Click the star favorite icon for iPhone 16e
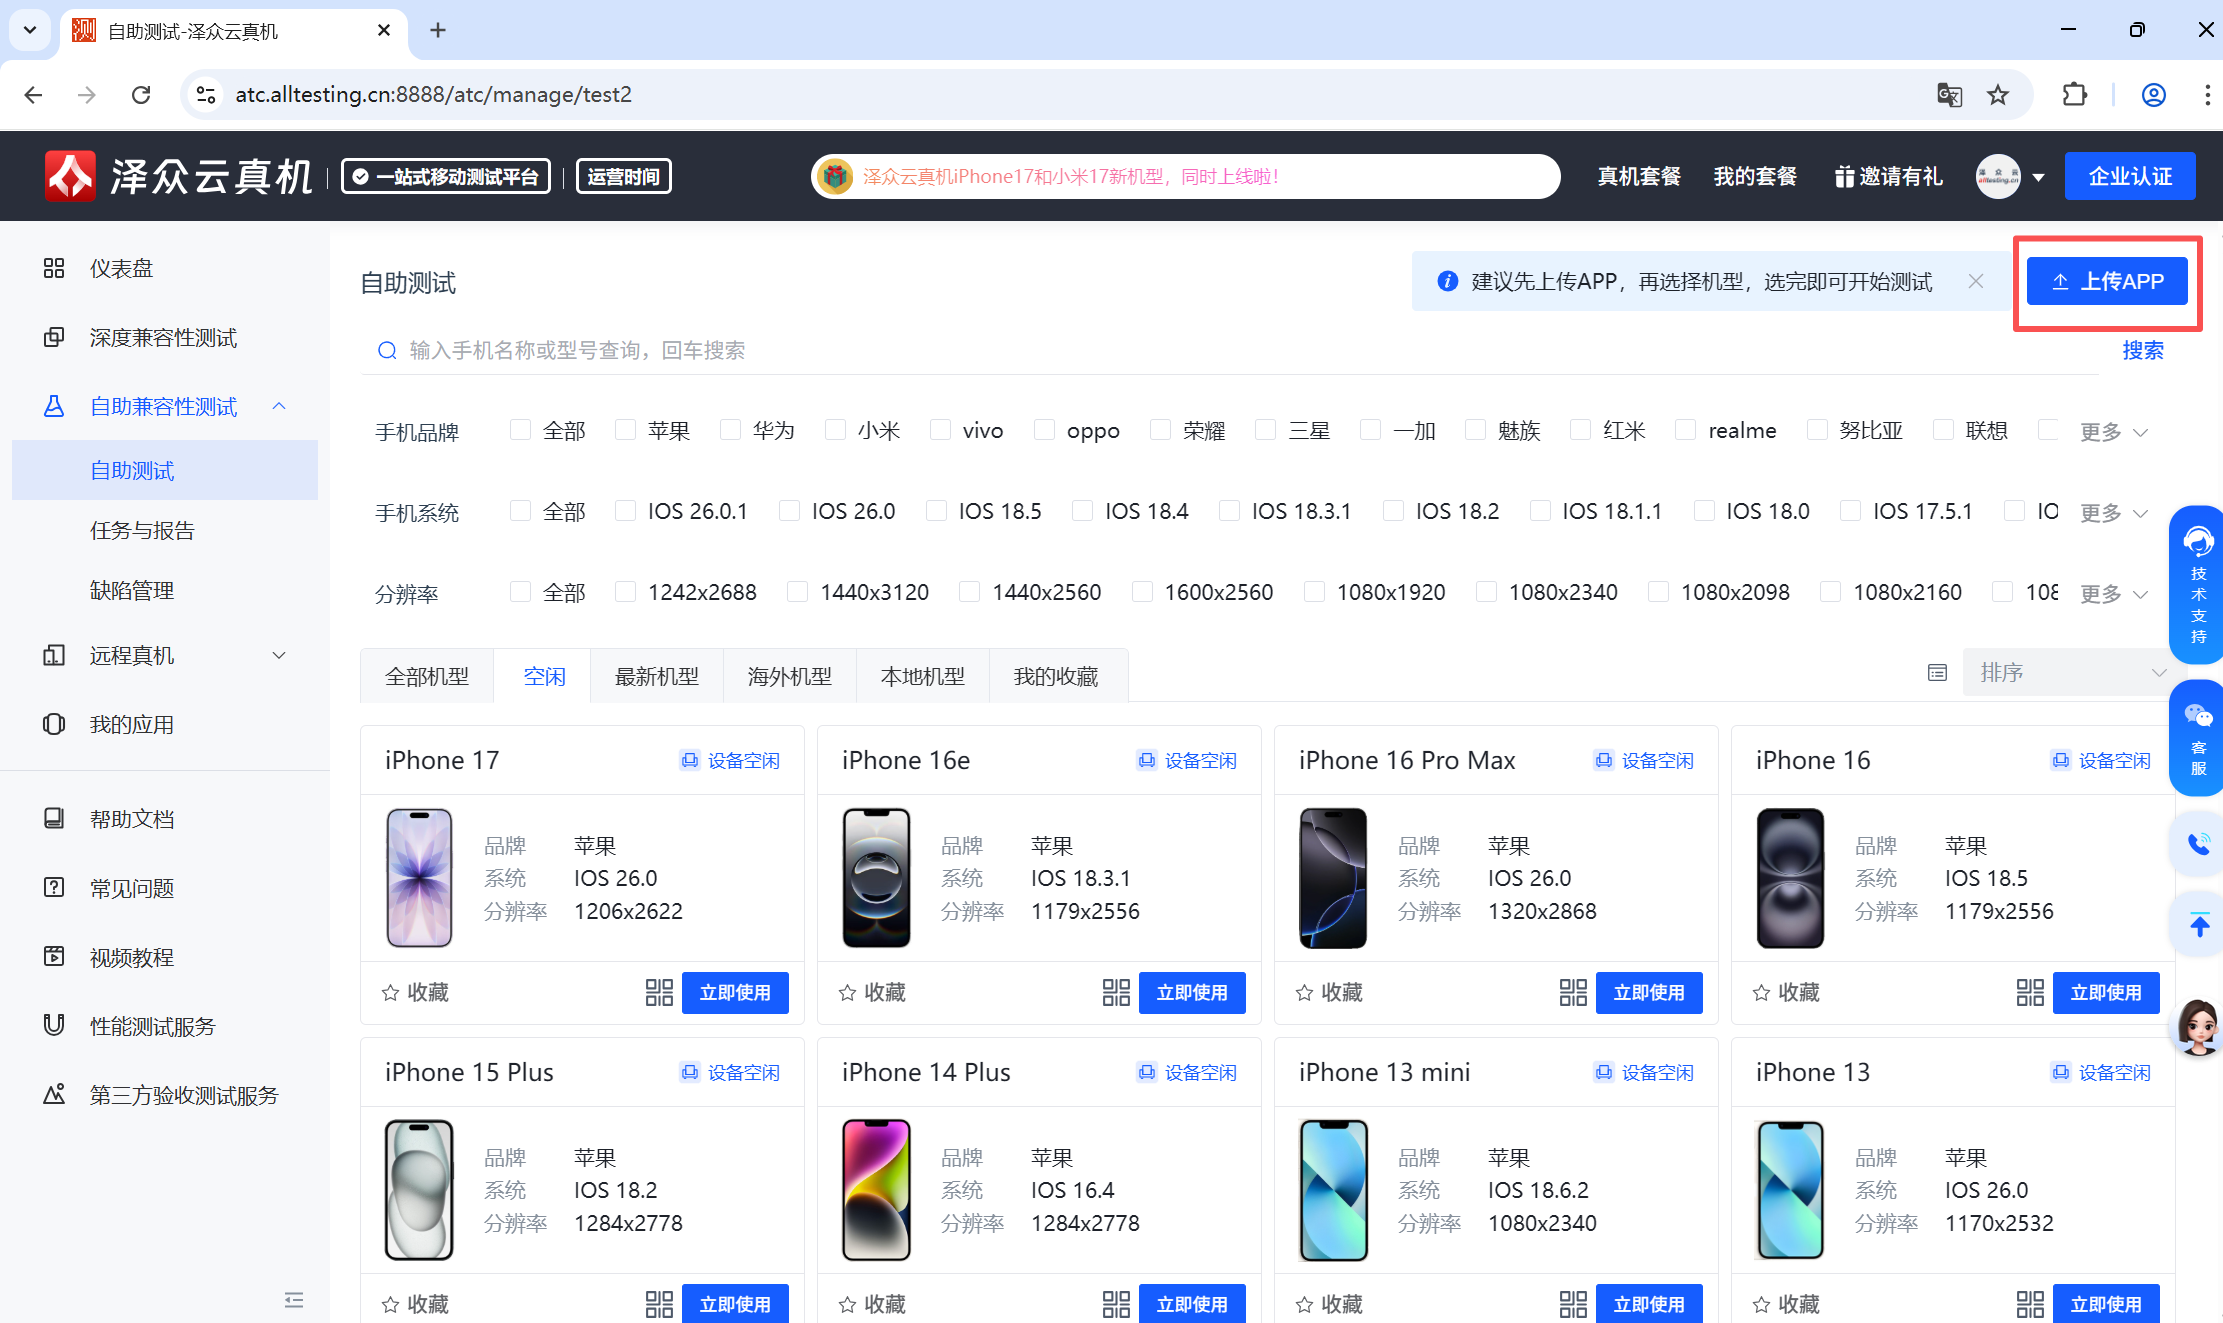The width and height of the screenshot is (2223, 1323). 847,992
